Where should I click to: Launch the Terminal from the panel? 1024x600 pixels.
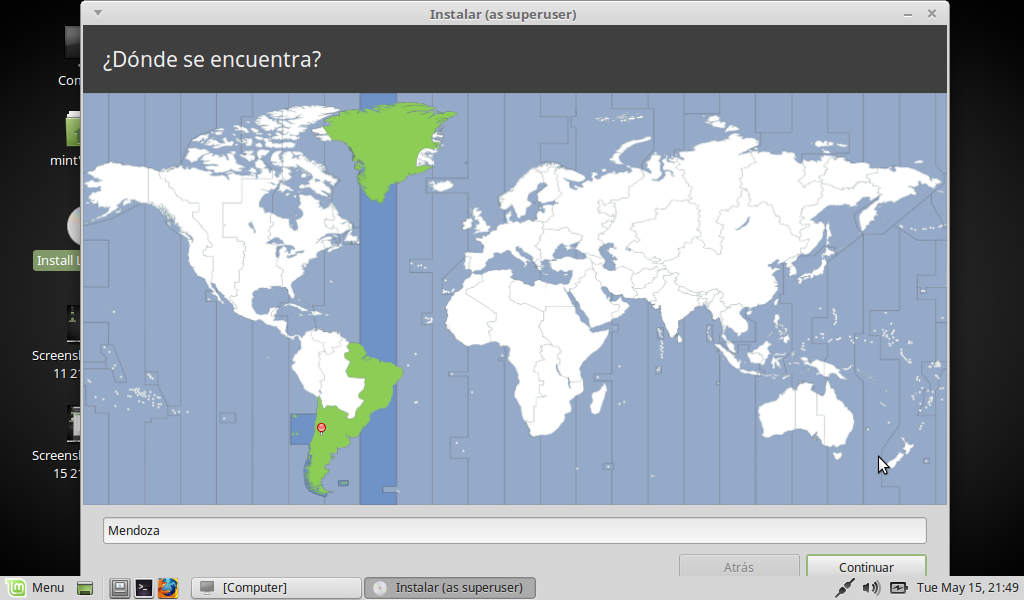(144, 587)
